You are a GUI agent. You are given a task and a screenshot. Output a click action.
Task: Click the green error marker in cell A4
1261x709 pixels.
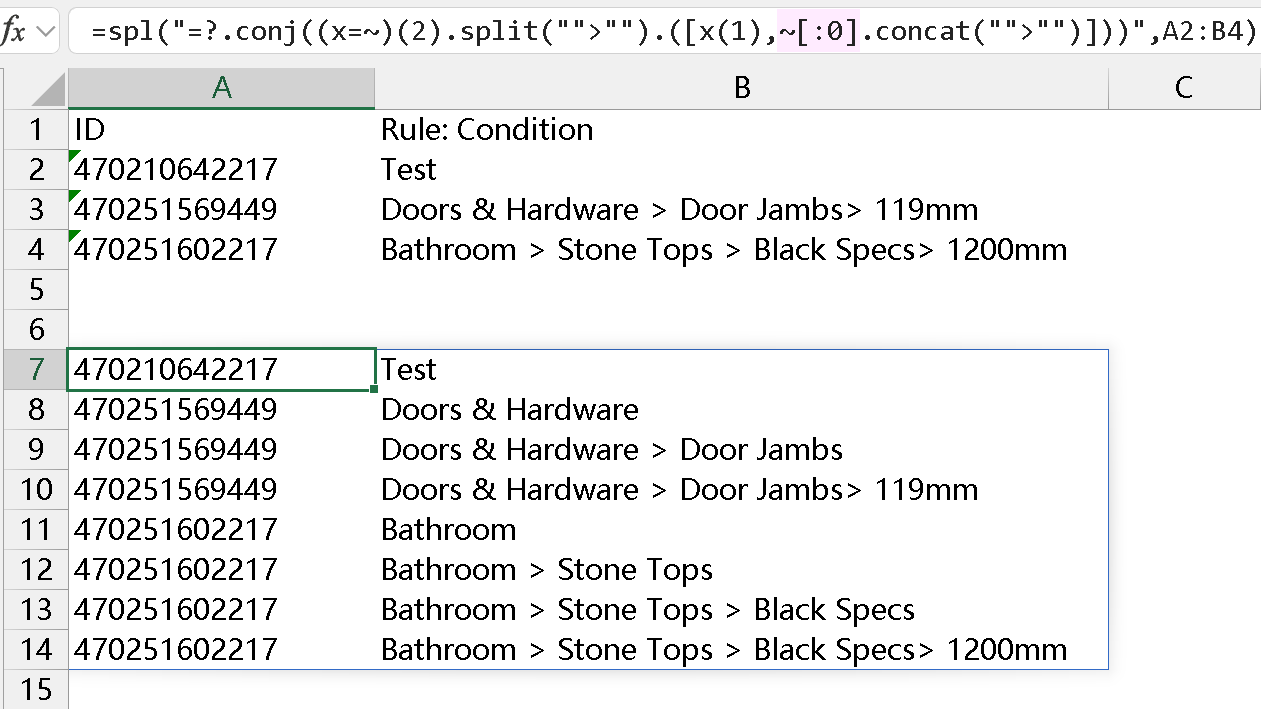click(74, 235)
